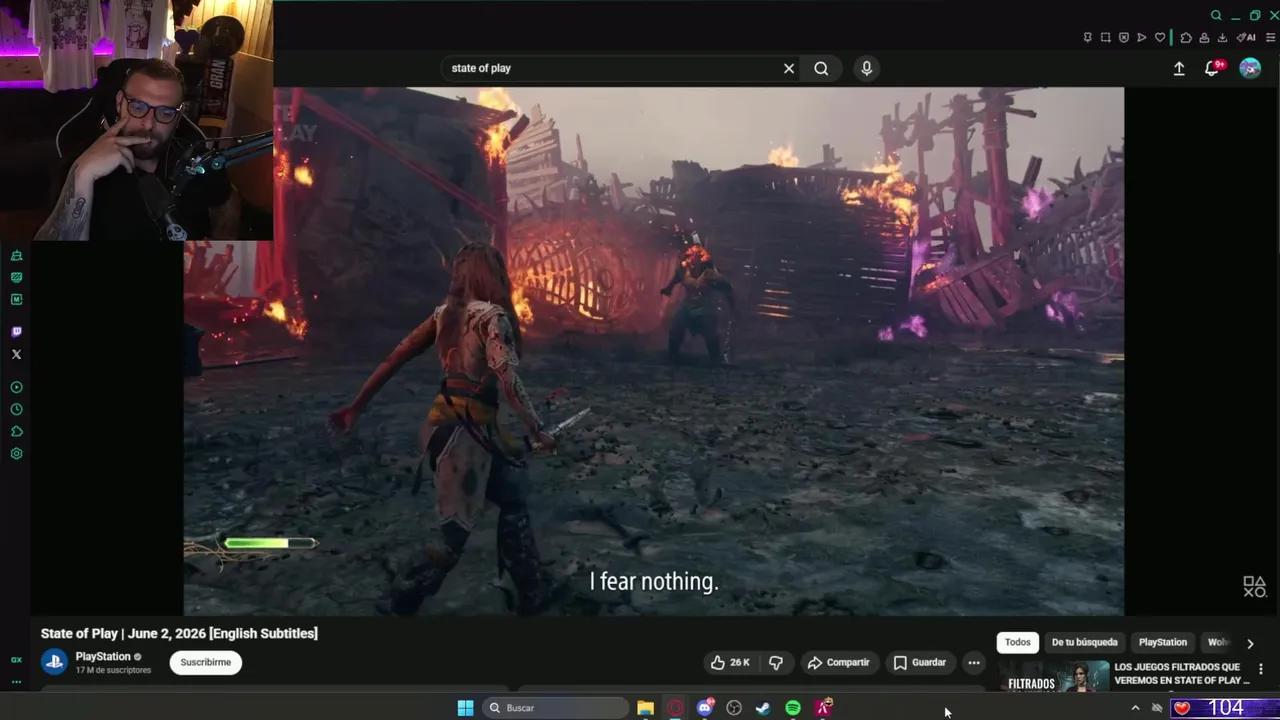Open the sidebar icon marked M
Image resolution: width=1280 pixels, height=720 pixels.
(x=16, y=299)
